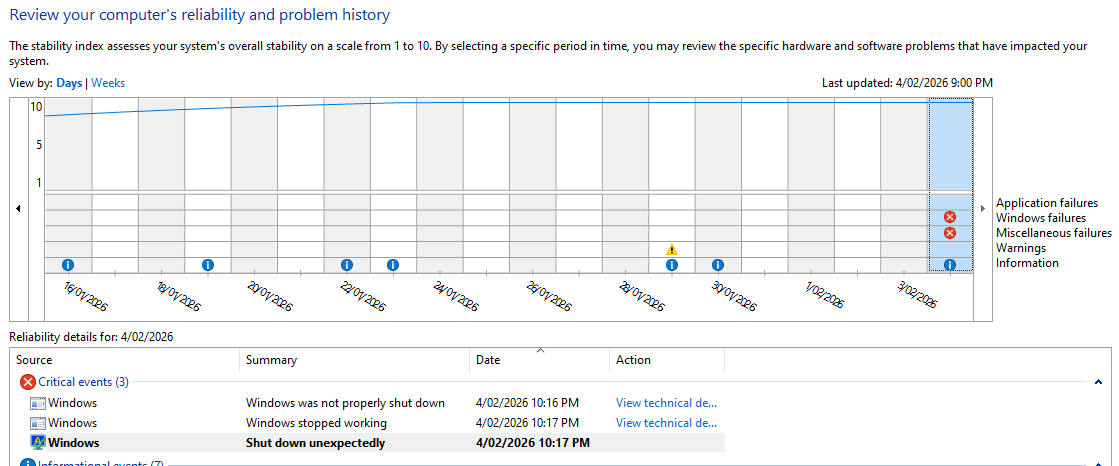Click the Application failures row label
Screen dimensions: 1119x466
pos(1047,203)
